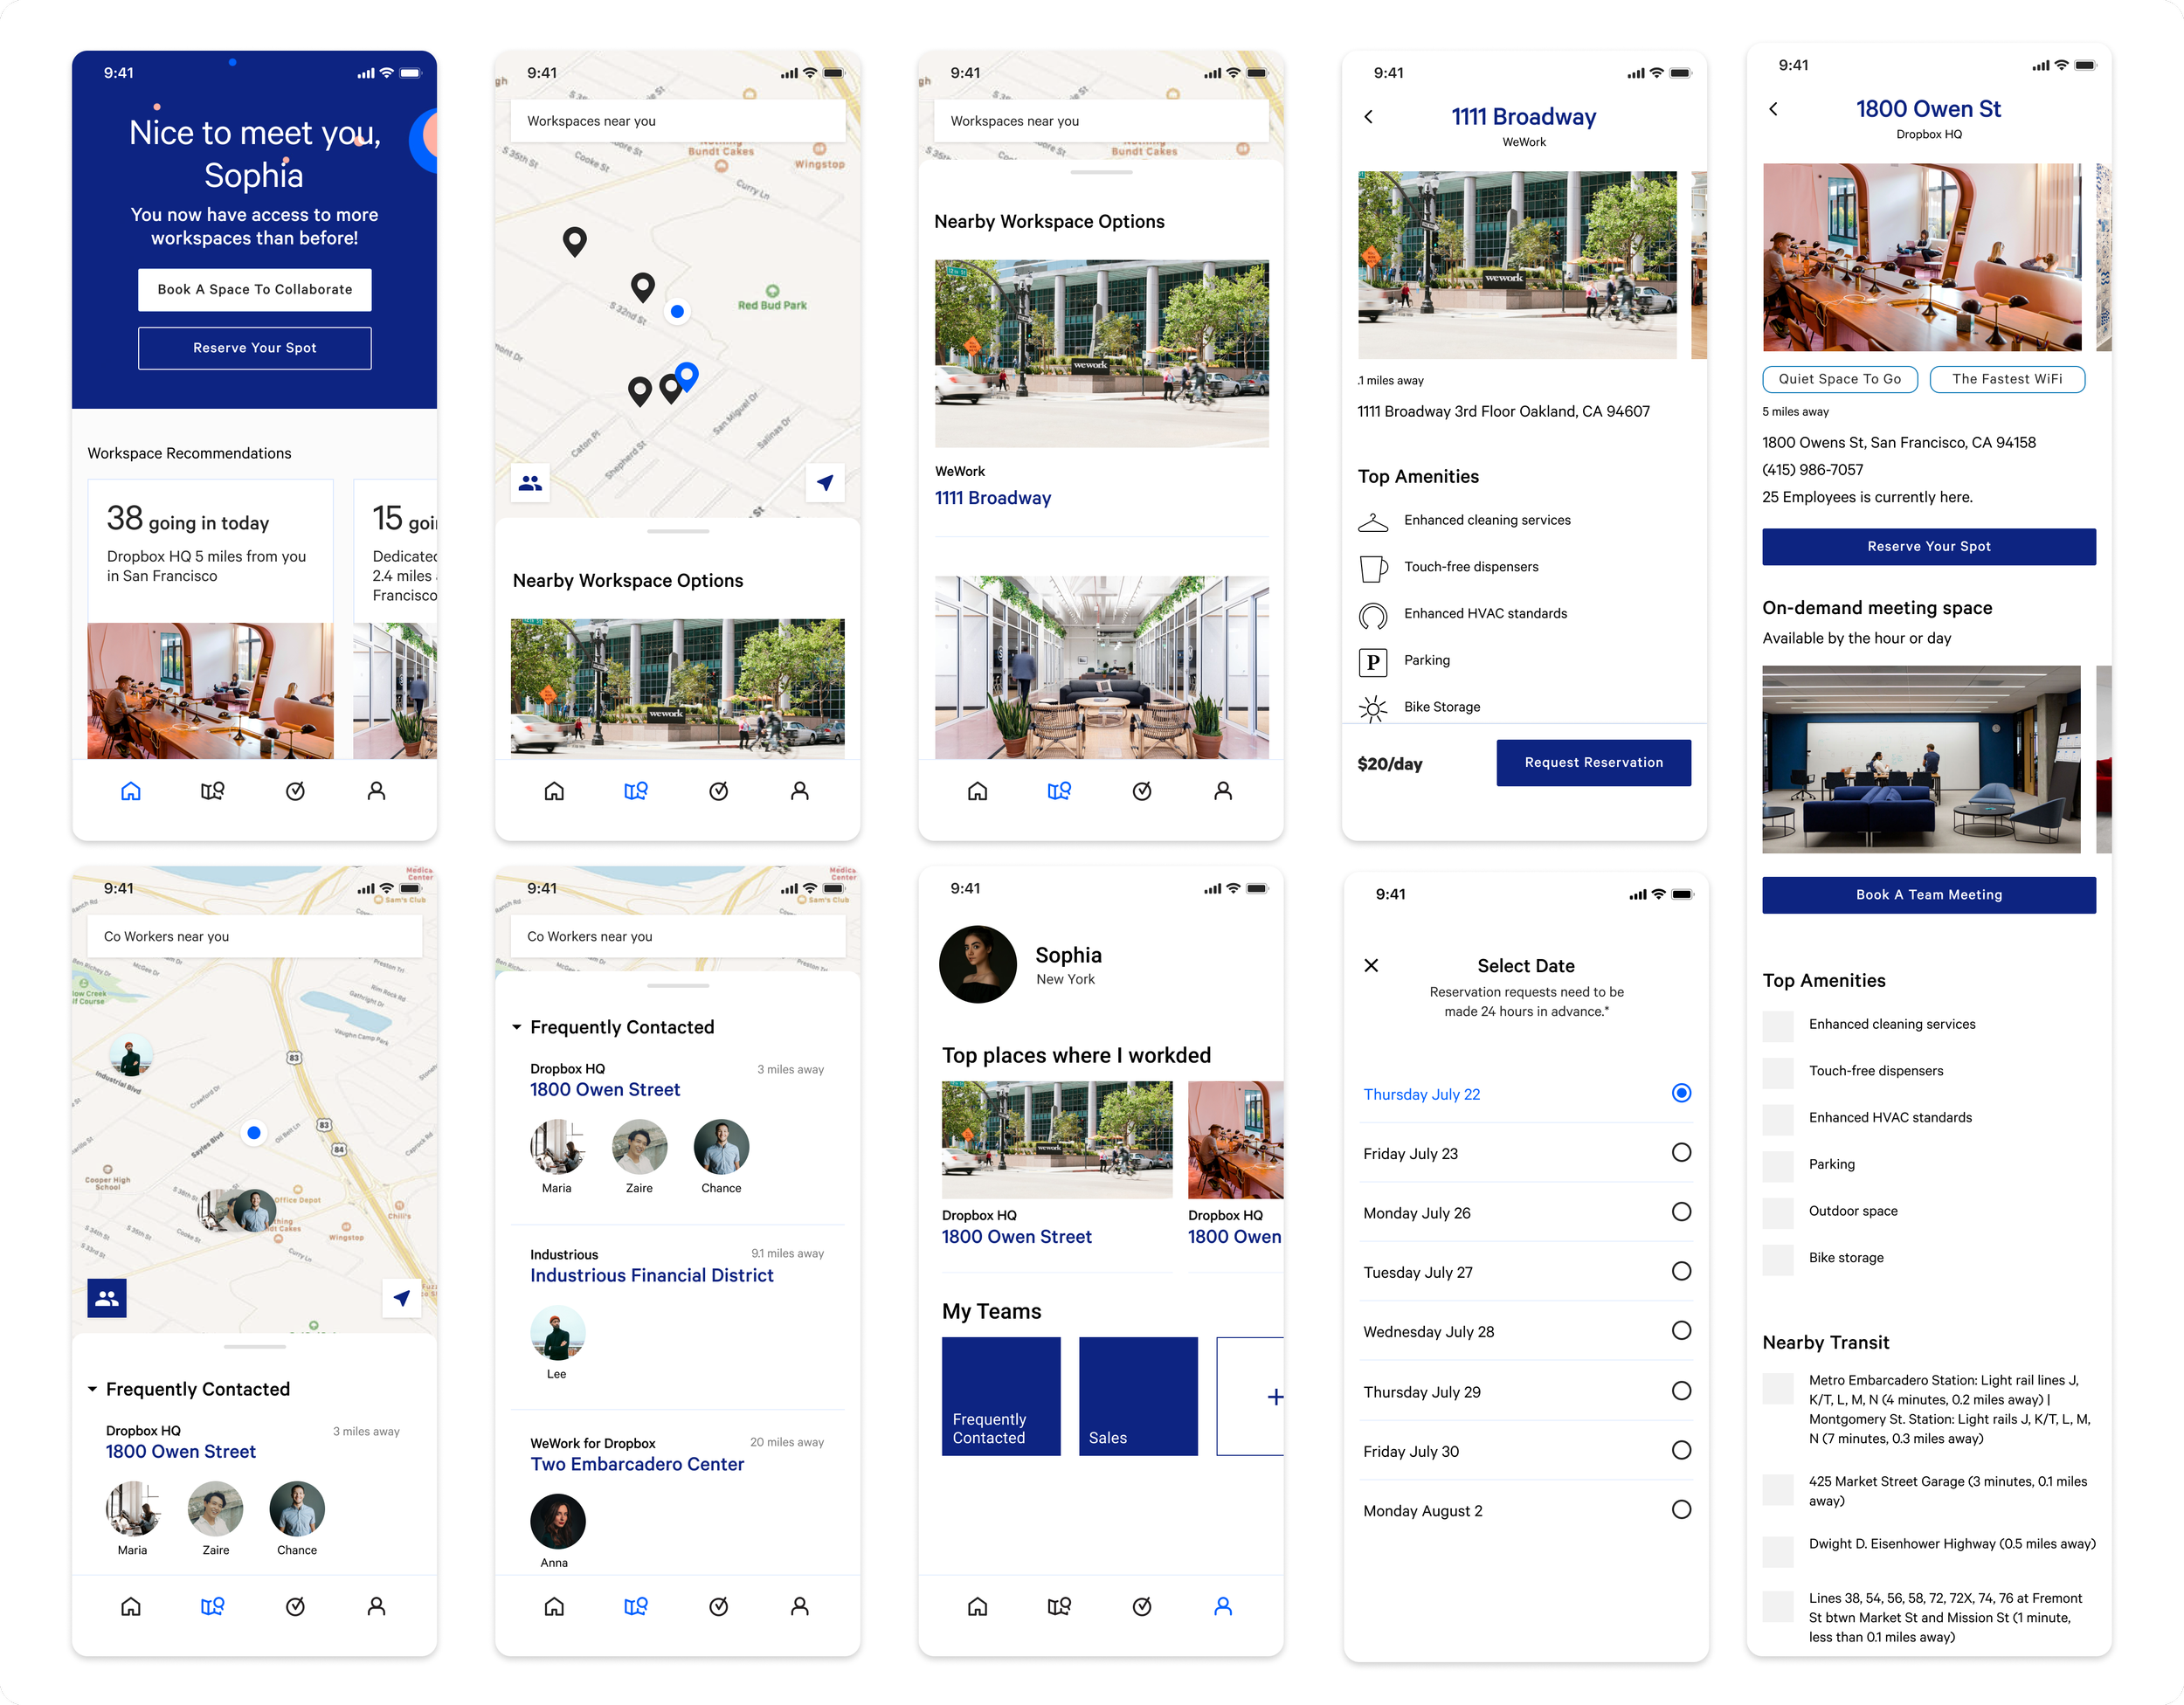Open Sales team tile
Screen dimensions: 2184x1705
(x=1138, y=1396)
